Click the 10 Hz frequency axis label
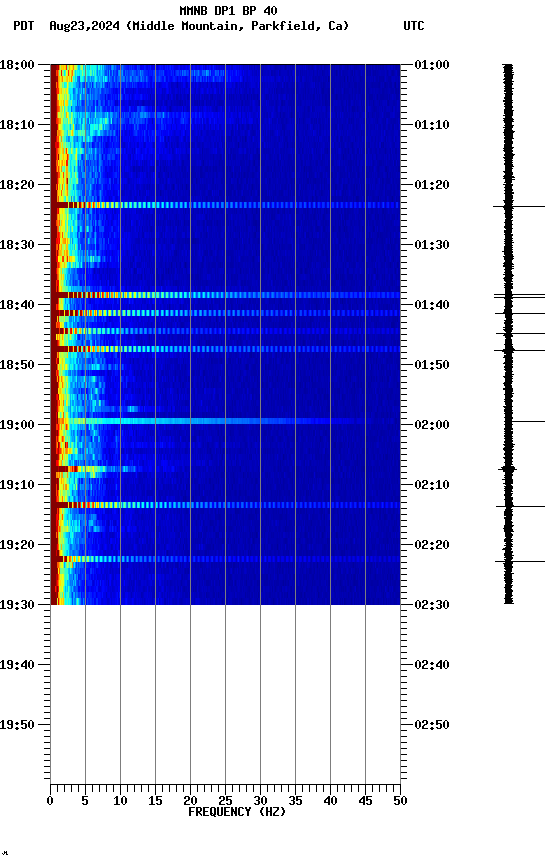 coord(120,801)
